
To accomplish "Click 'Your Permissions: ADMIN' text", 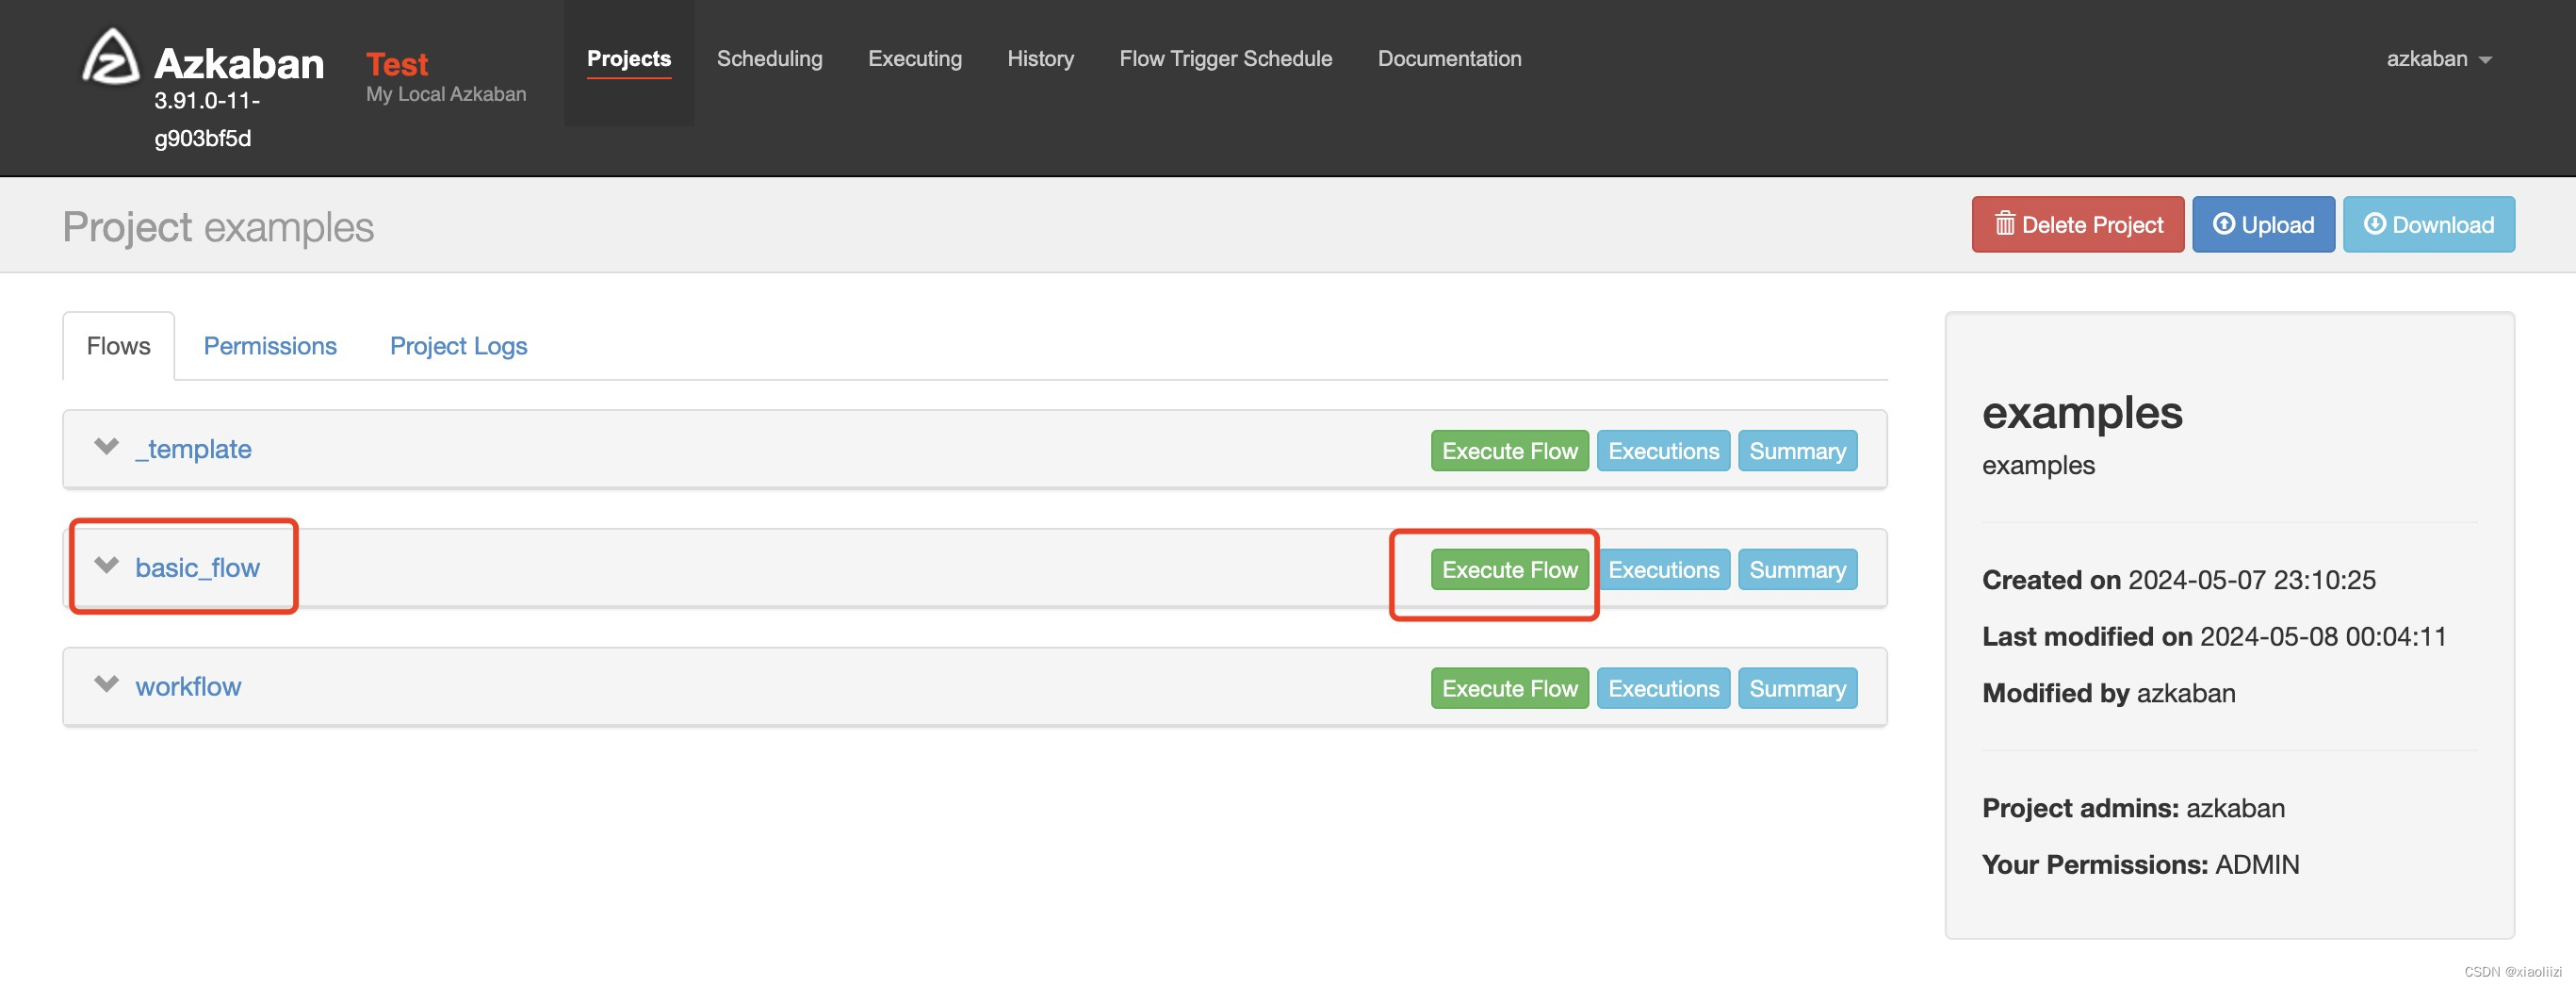I will [x=2140, y=865].
